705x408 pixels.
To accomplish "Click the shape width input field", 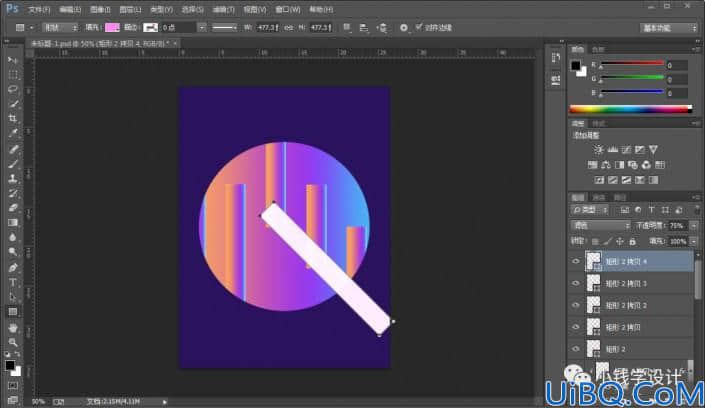I will click(268, 27).
